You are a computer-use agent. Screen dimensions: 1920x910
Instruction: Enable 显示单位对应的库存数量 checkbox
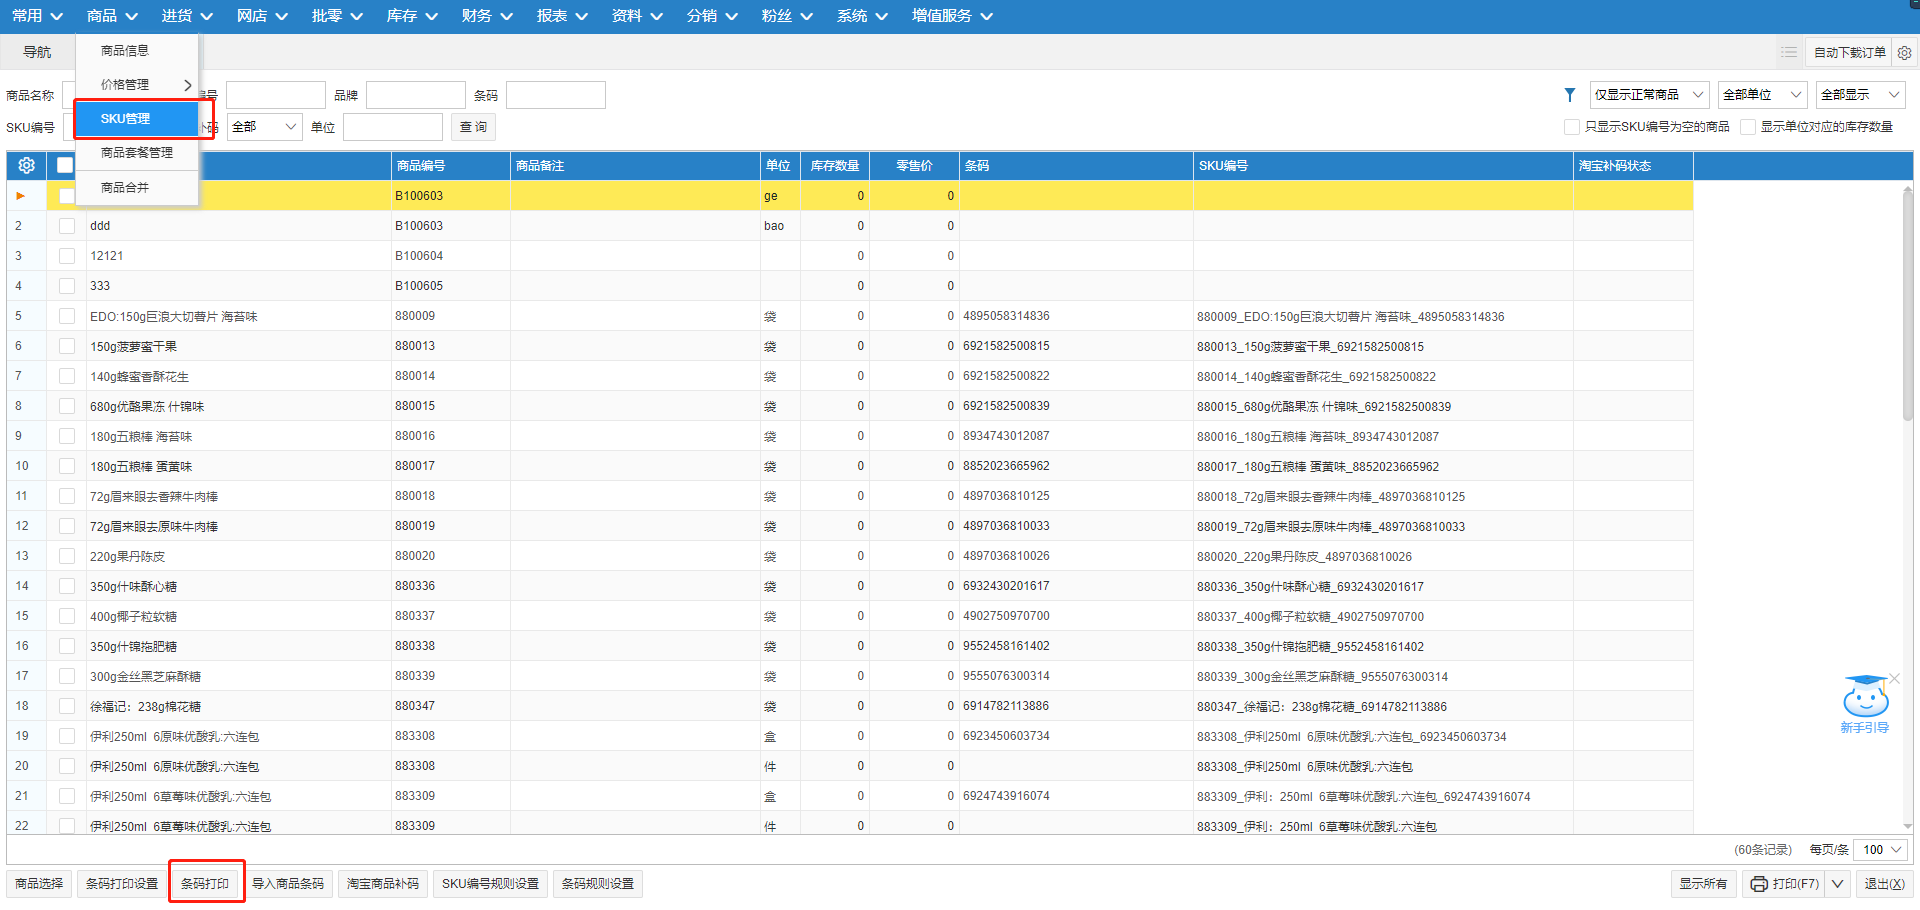1748,127
